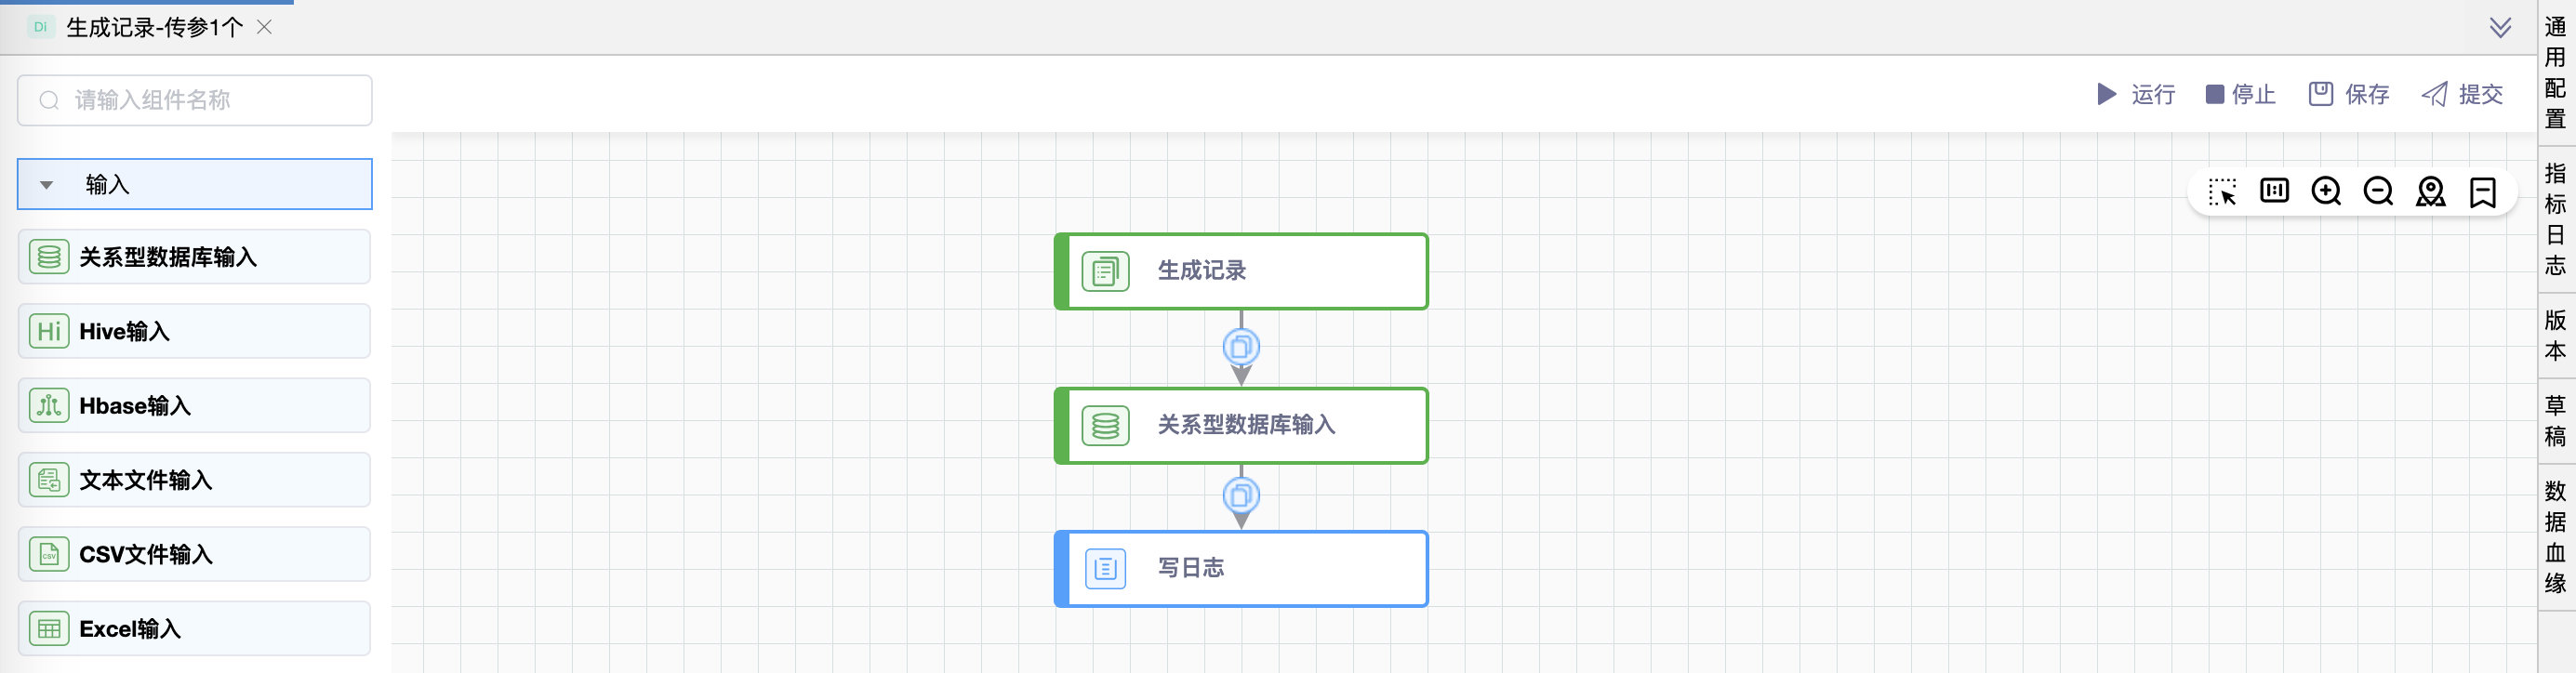The height and width of the screenshot is (673, 2576).
Task: Collapse the 输入 category section
Action: [44, 184]
